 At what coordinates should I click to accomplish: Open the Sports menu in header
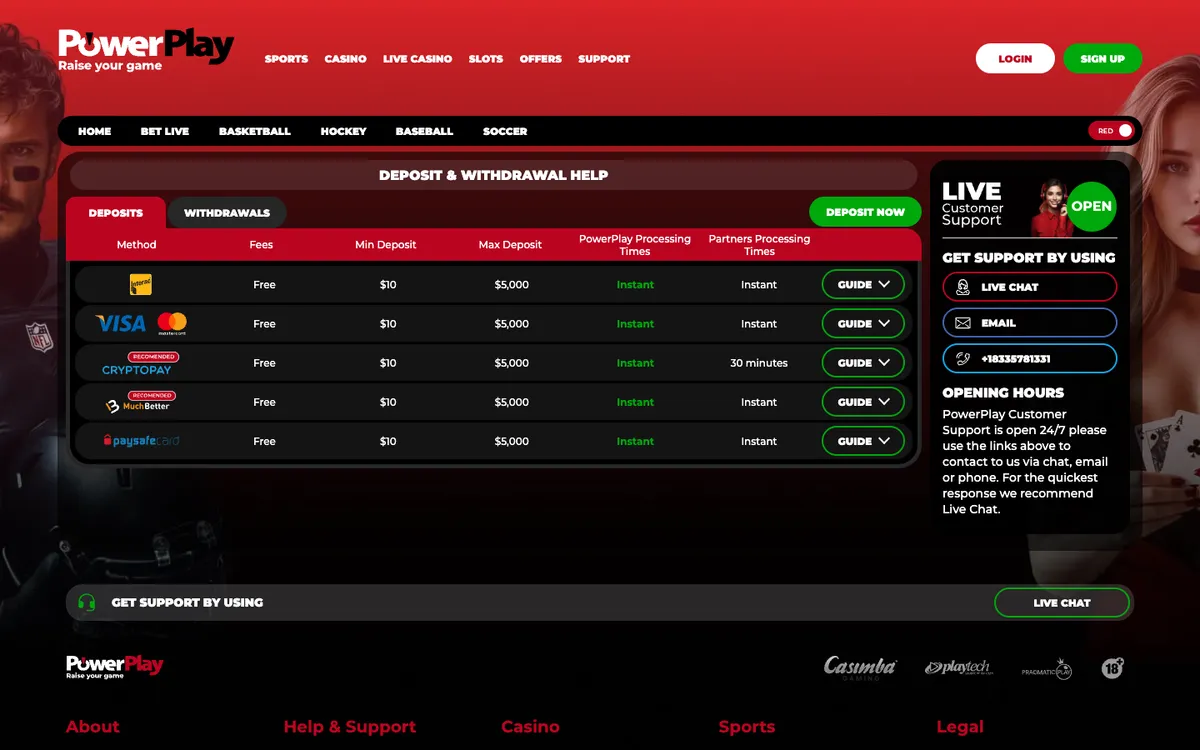tap(286, 59)
